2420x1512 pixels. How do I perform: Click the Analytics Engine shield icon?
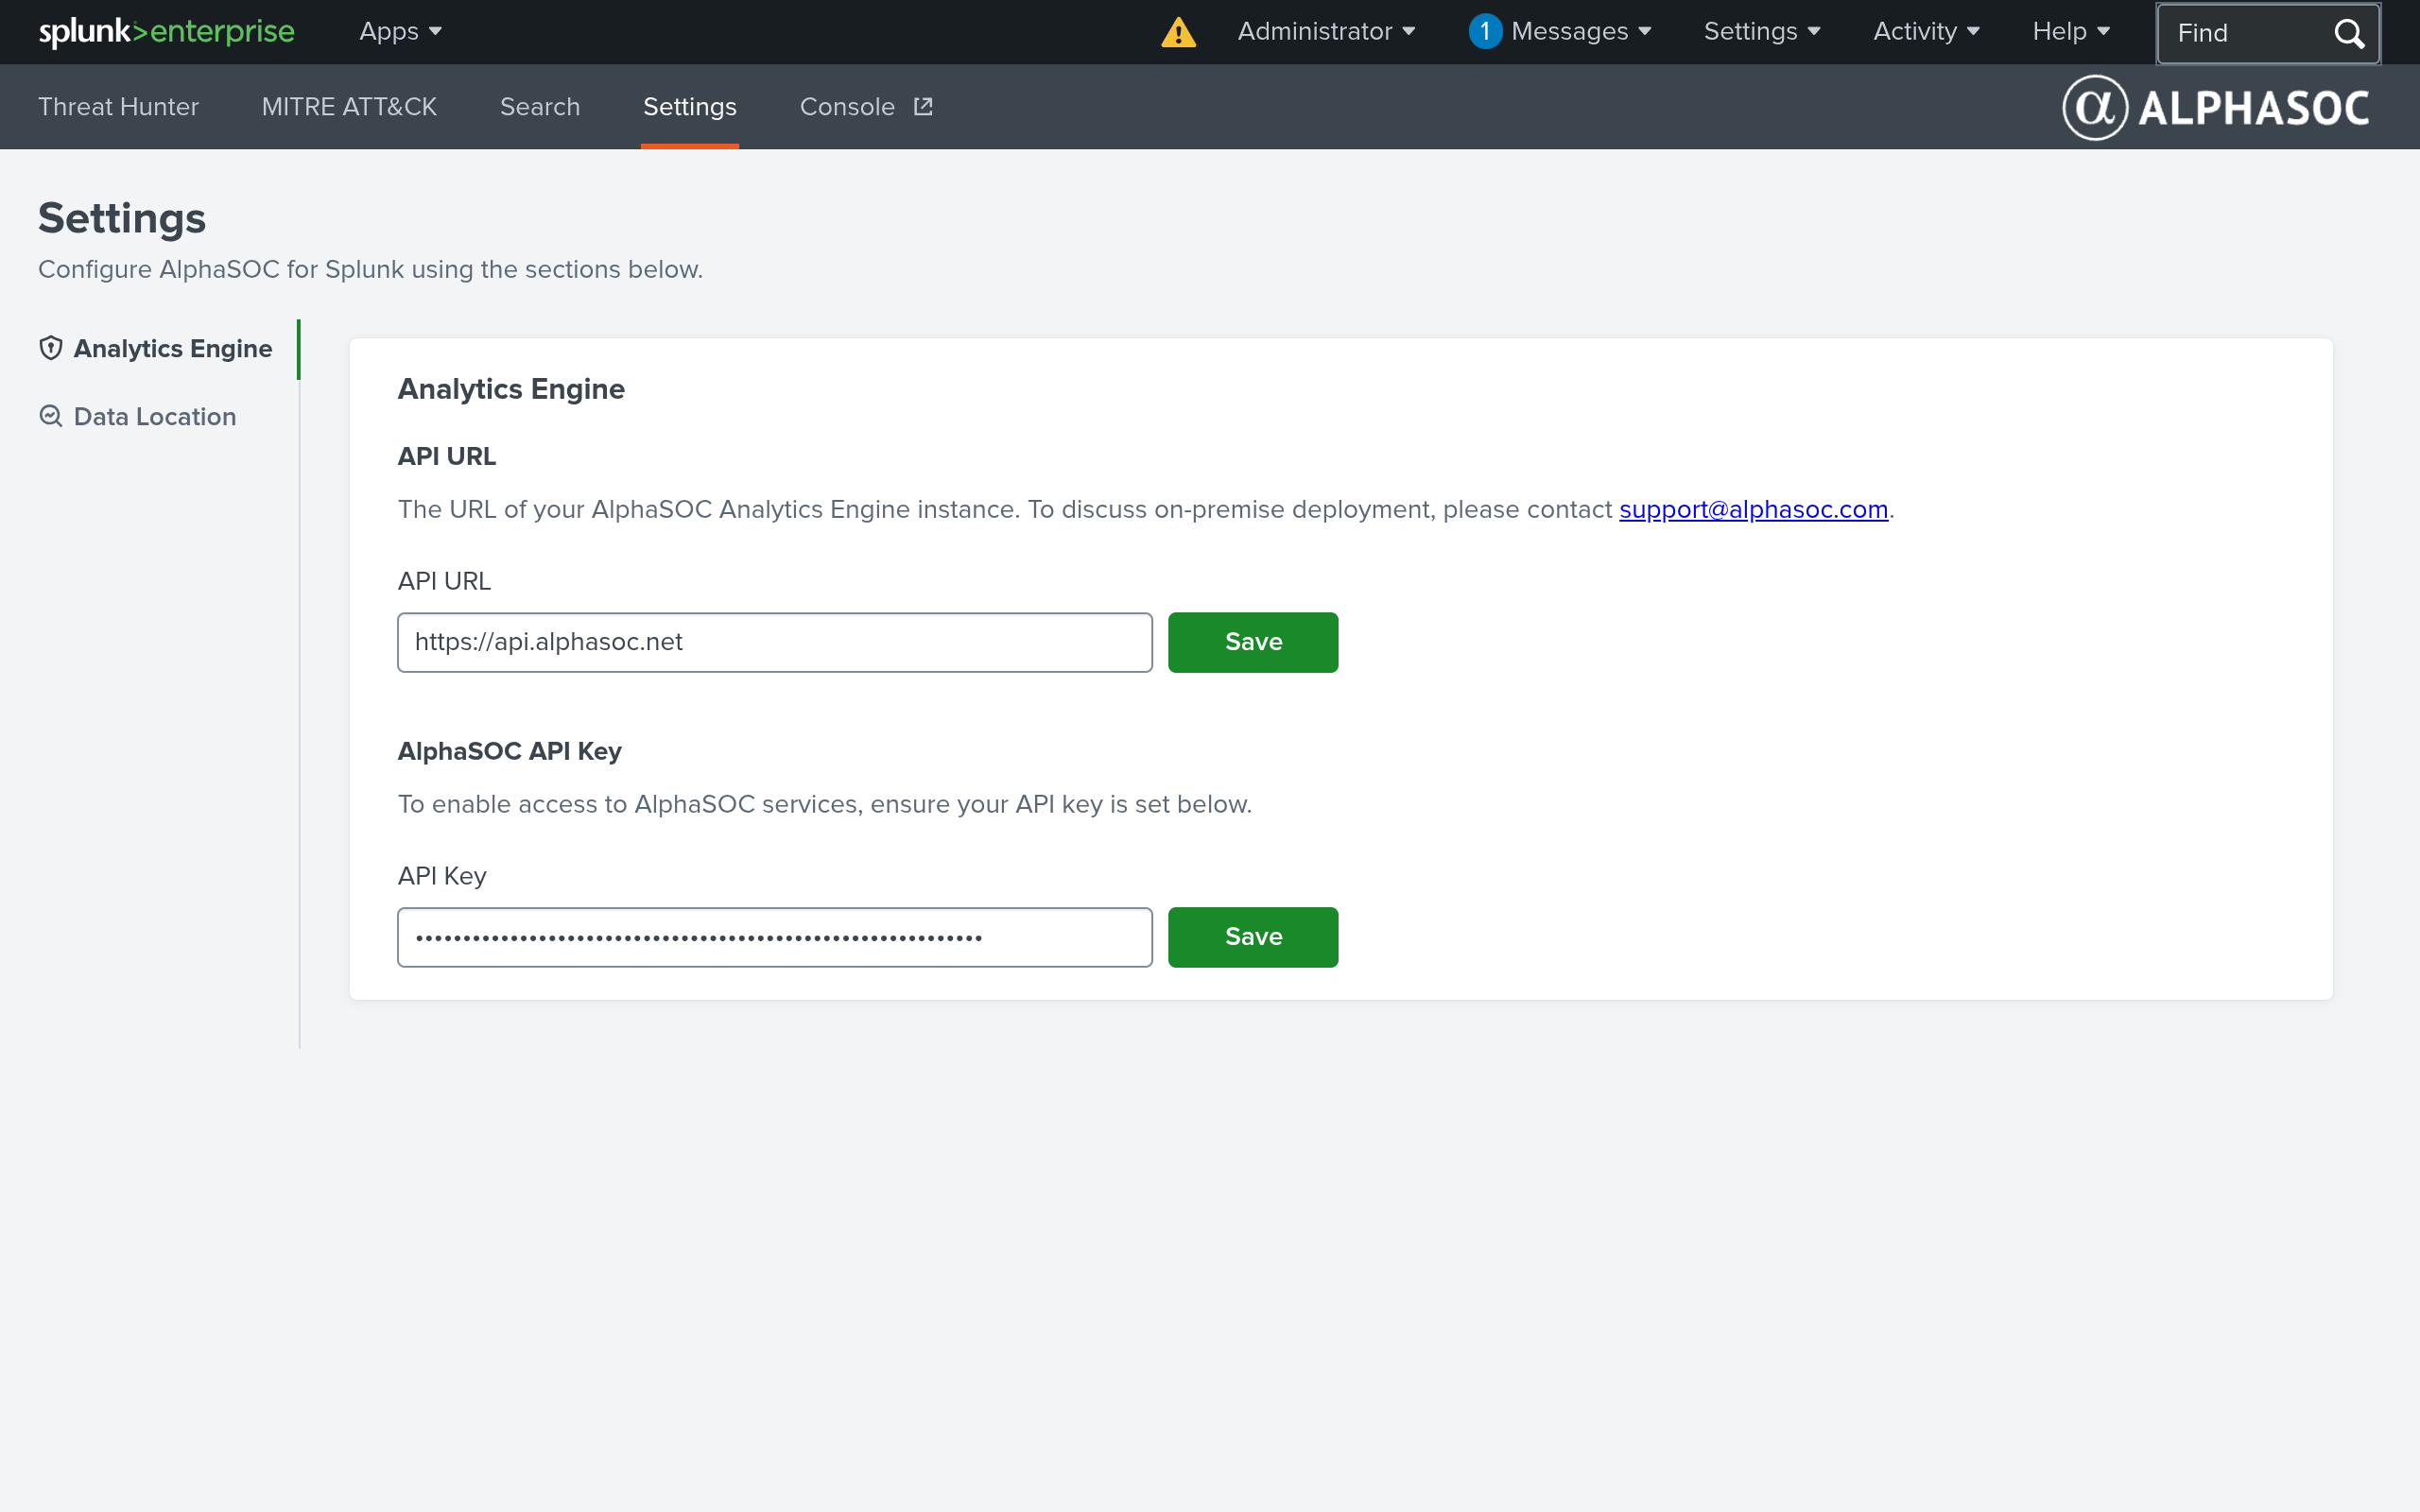click(x=51, y=348)
